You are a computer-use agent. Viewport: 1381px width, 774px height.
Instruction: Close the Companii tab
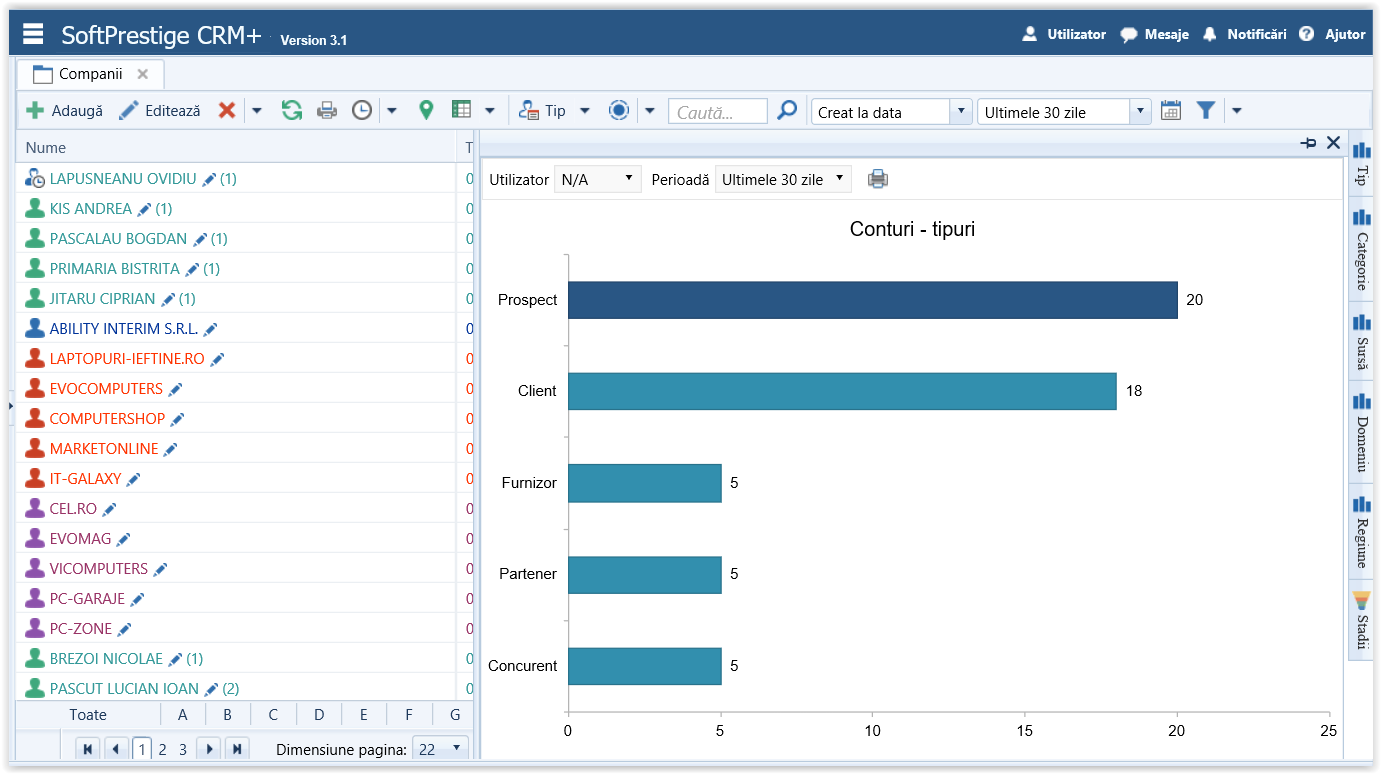(x=143, y=74)
